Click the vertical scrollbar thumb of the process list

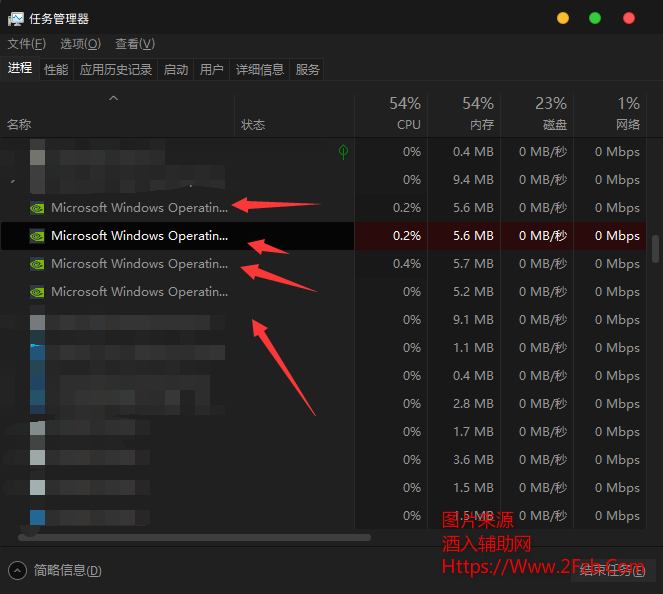655,249
